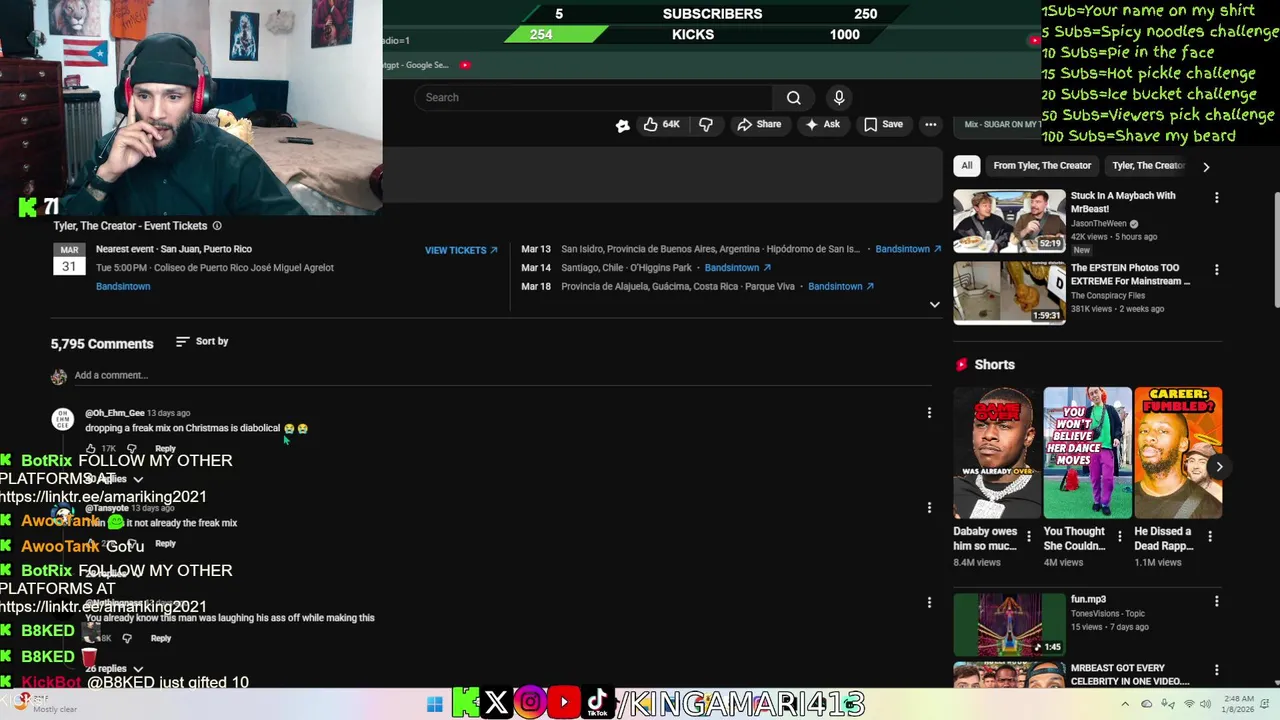This screenshot has width=1280, height=720.
Task: Open Bandsintown link for Santiago, Chile event
Action: pos(738,268)
